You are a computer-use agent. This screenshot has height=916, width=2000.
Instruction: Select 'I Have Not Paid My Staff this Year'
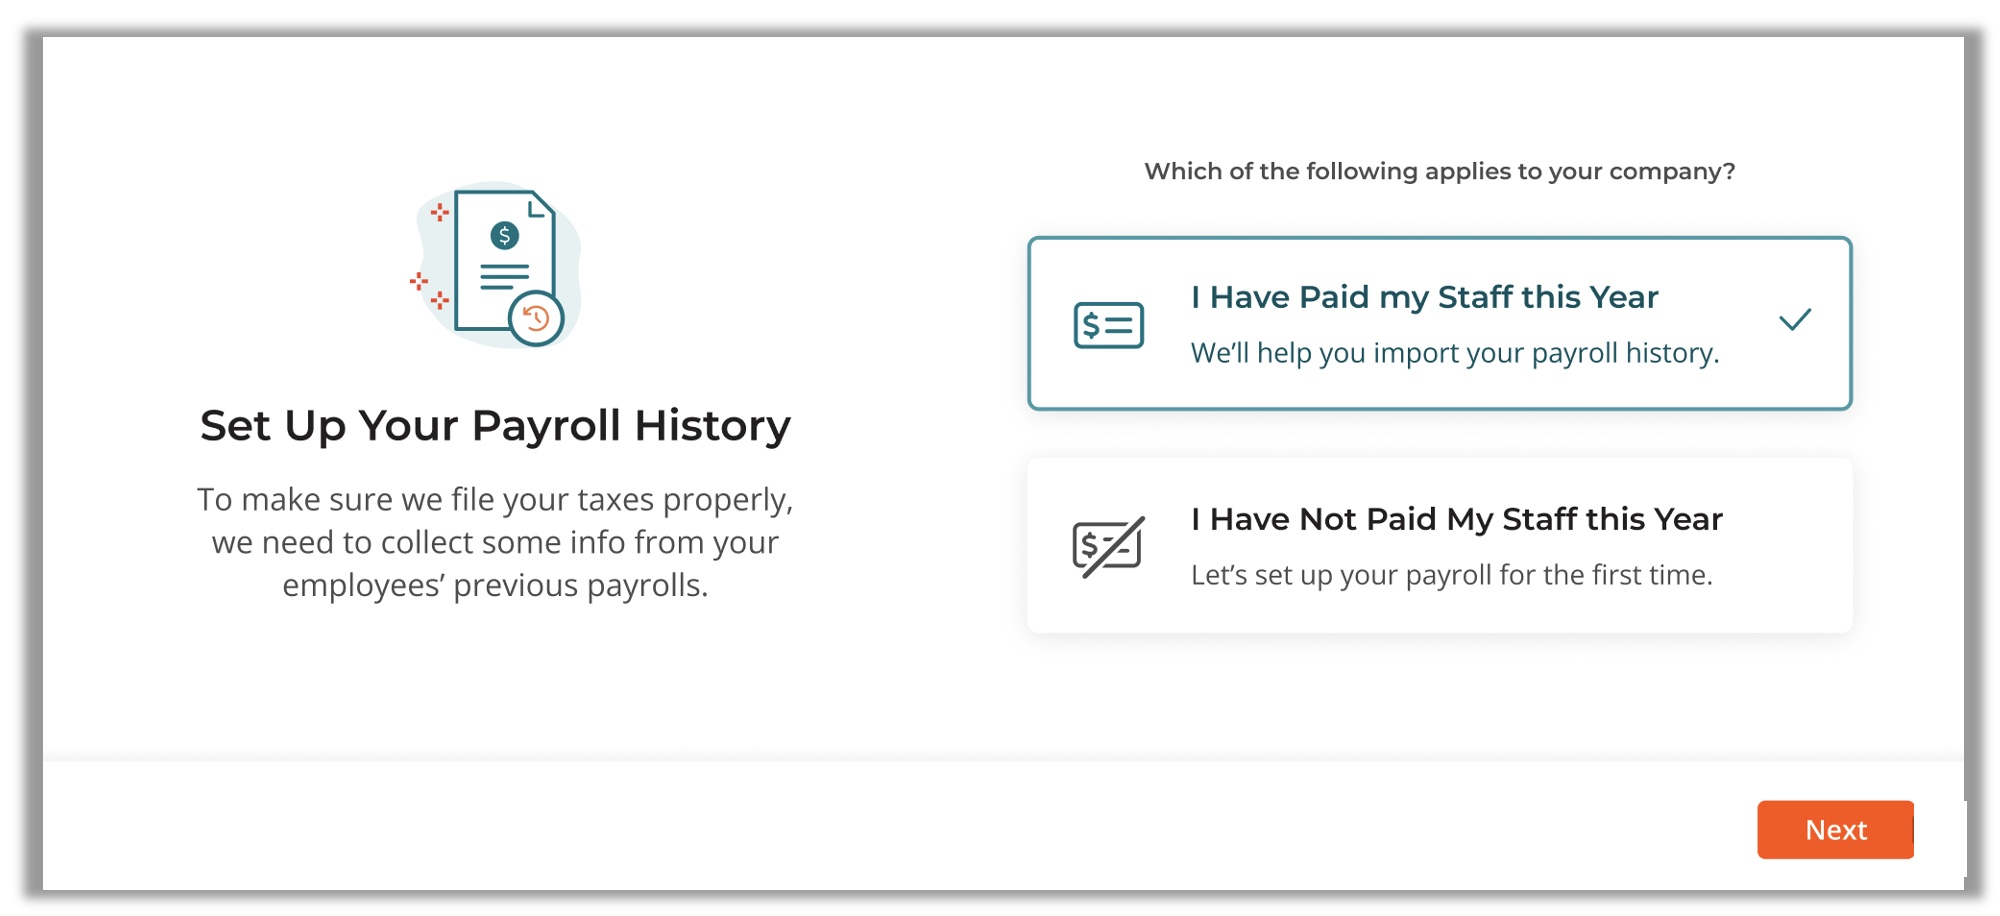point(1439,545)
